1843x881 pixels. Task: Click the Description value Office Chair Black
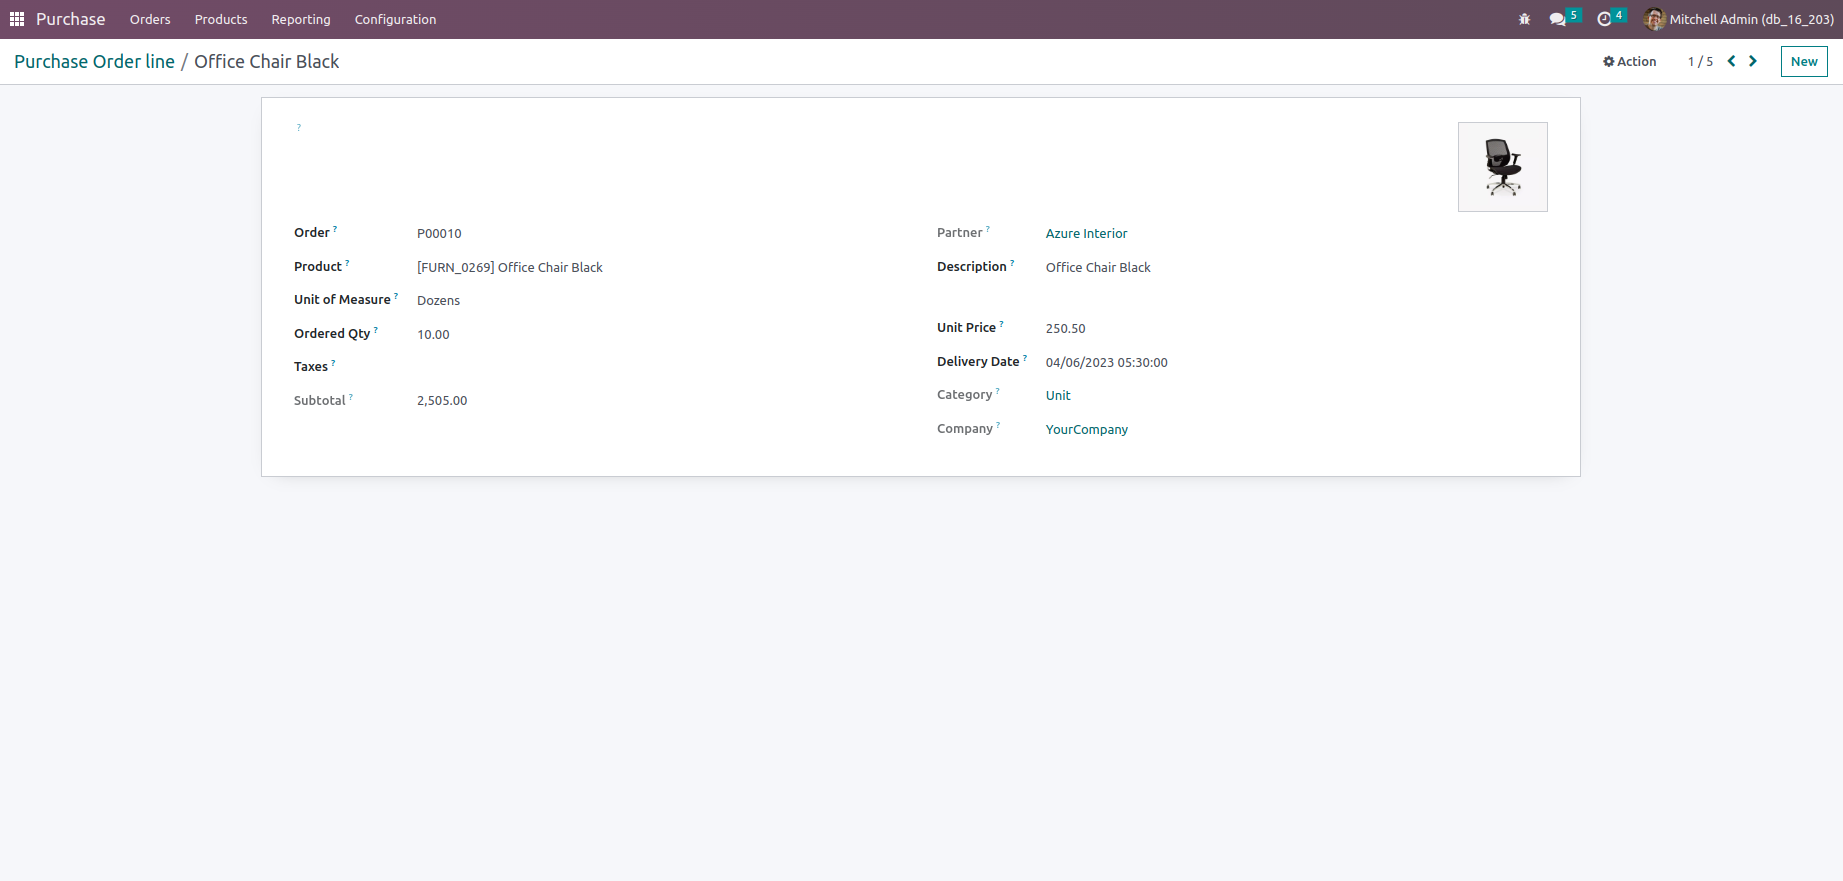click(1098, 267)
